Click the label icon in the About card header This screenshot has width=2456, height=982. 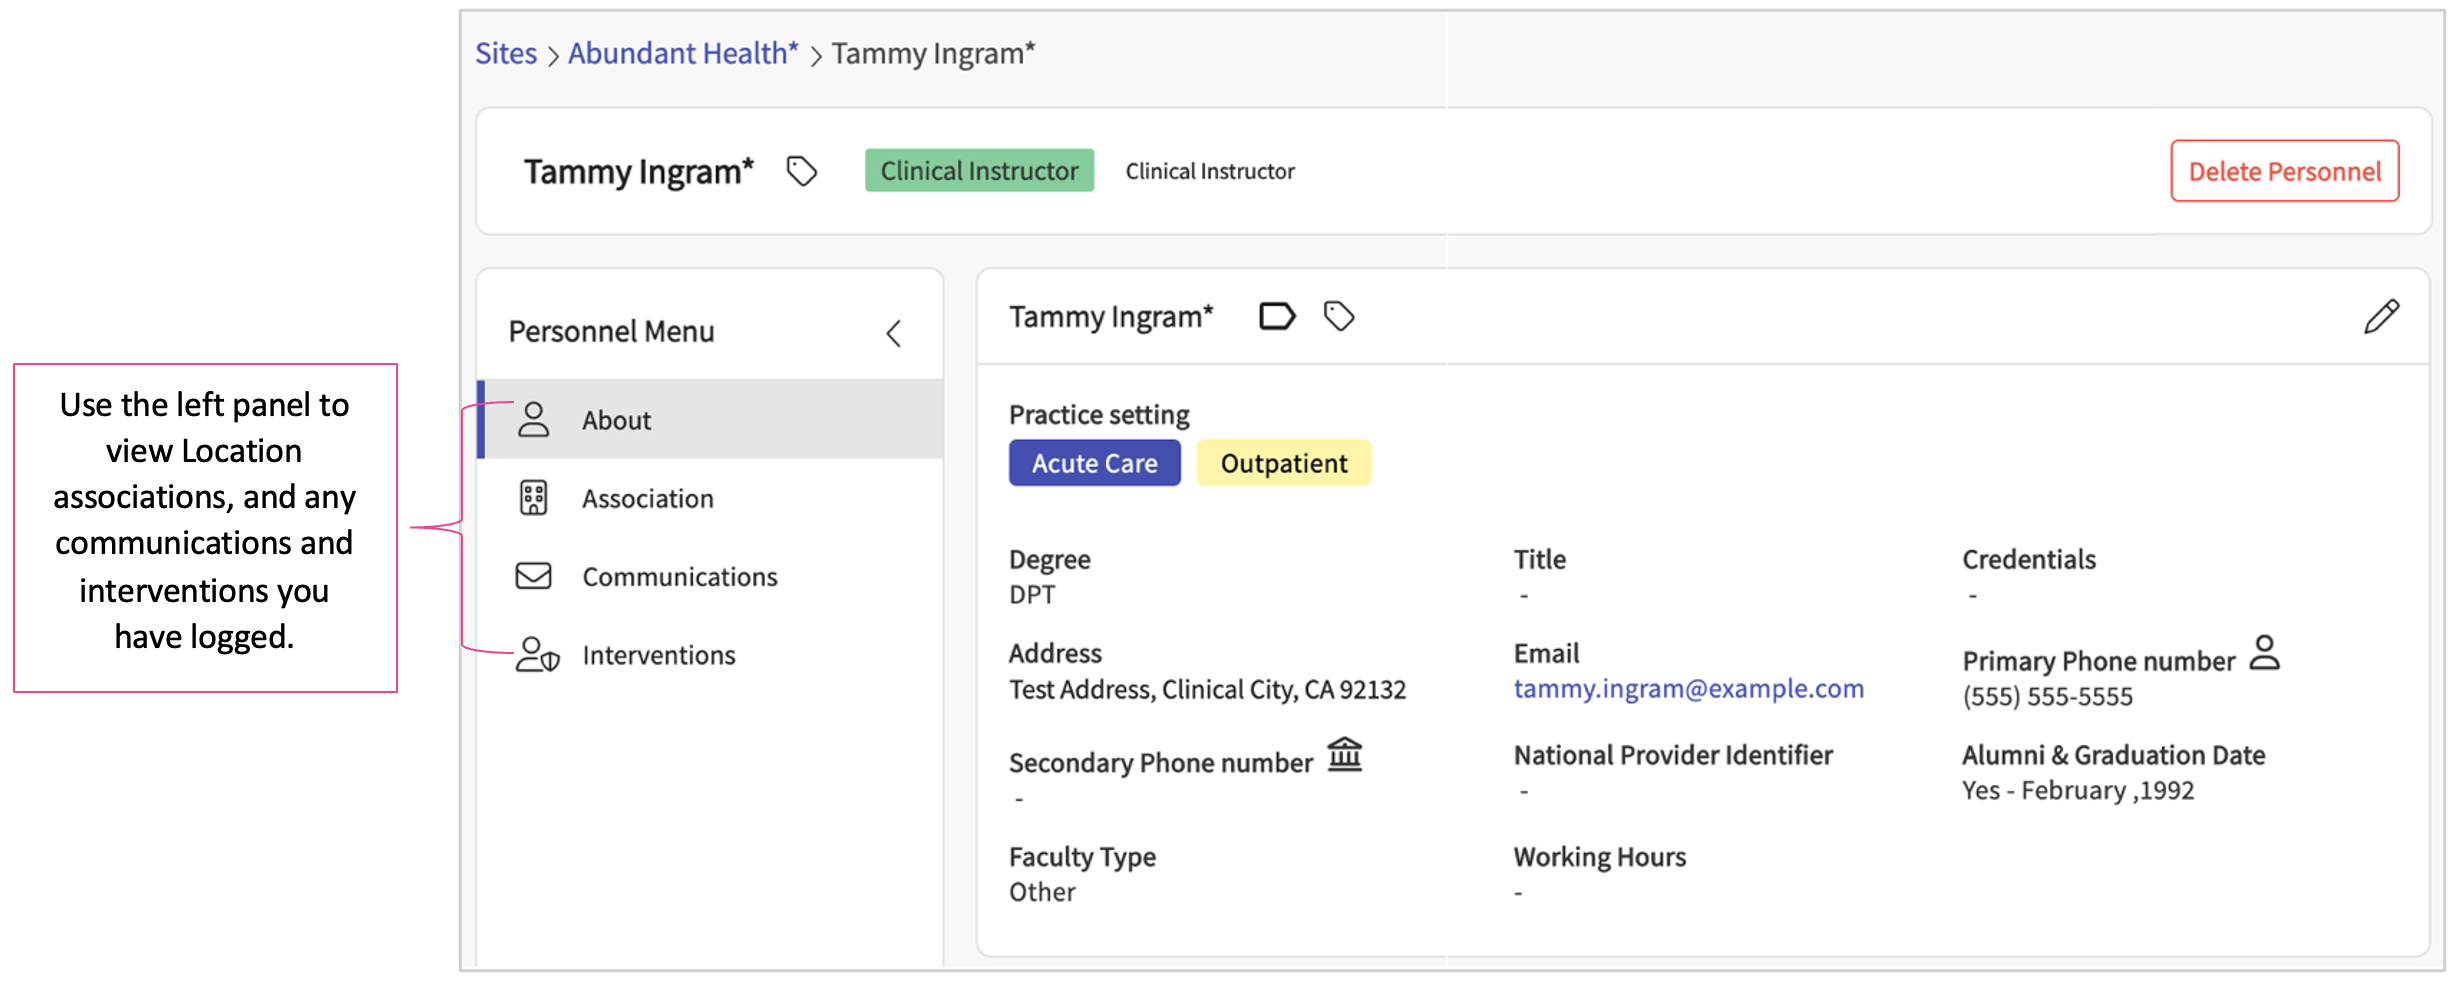point(1276,317)
